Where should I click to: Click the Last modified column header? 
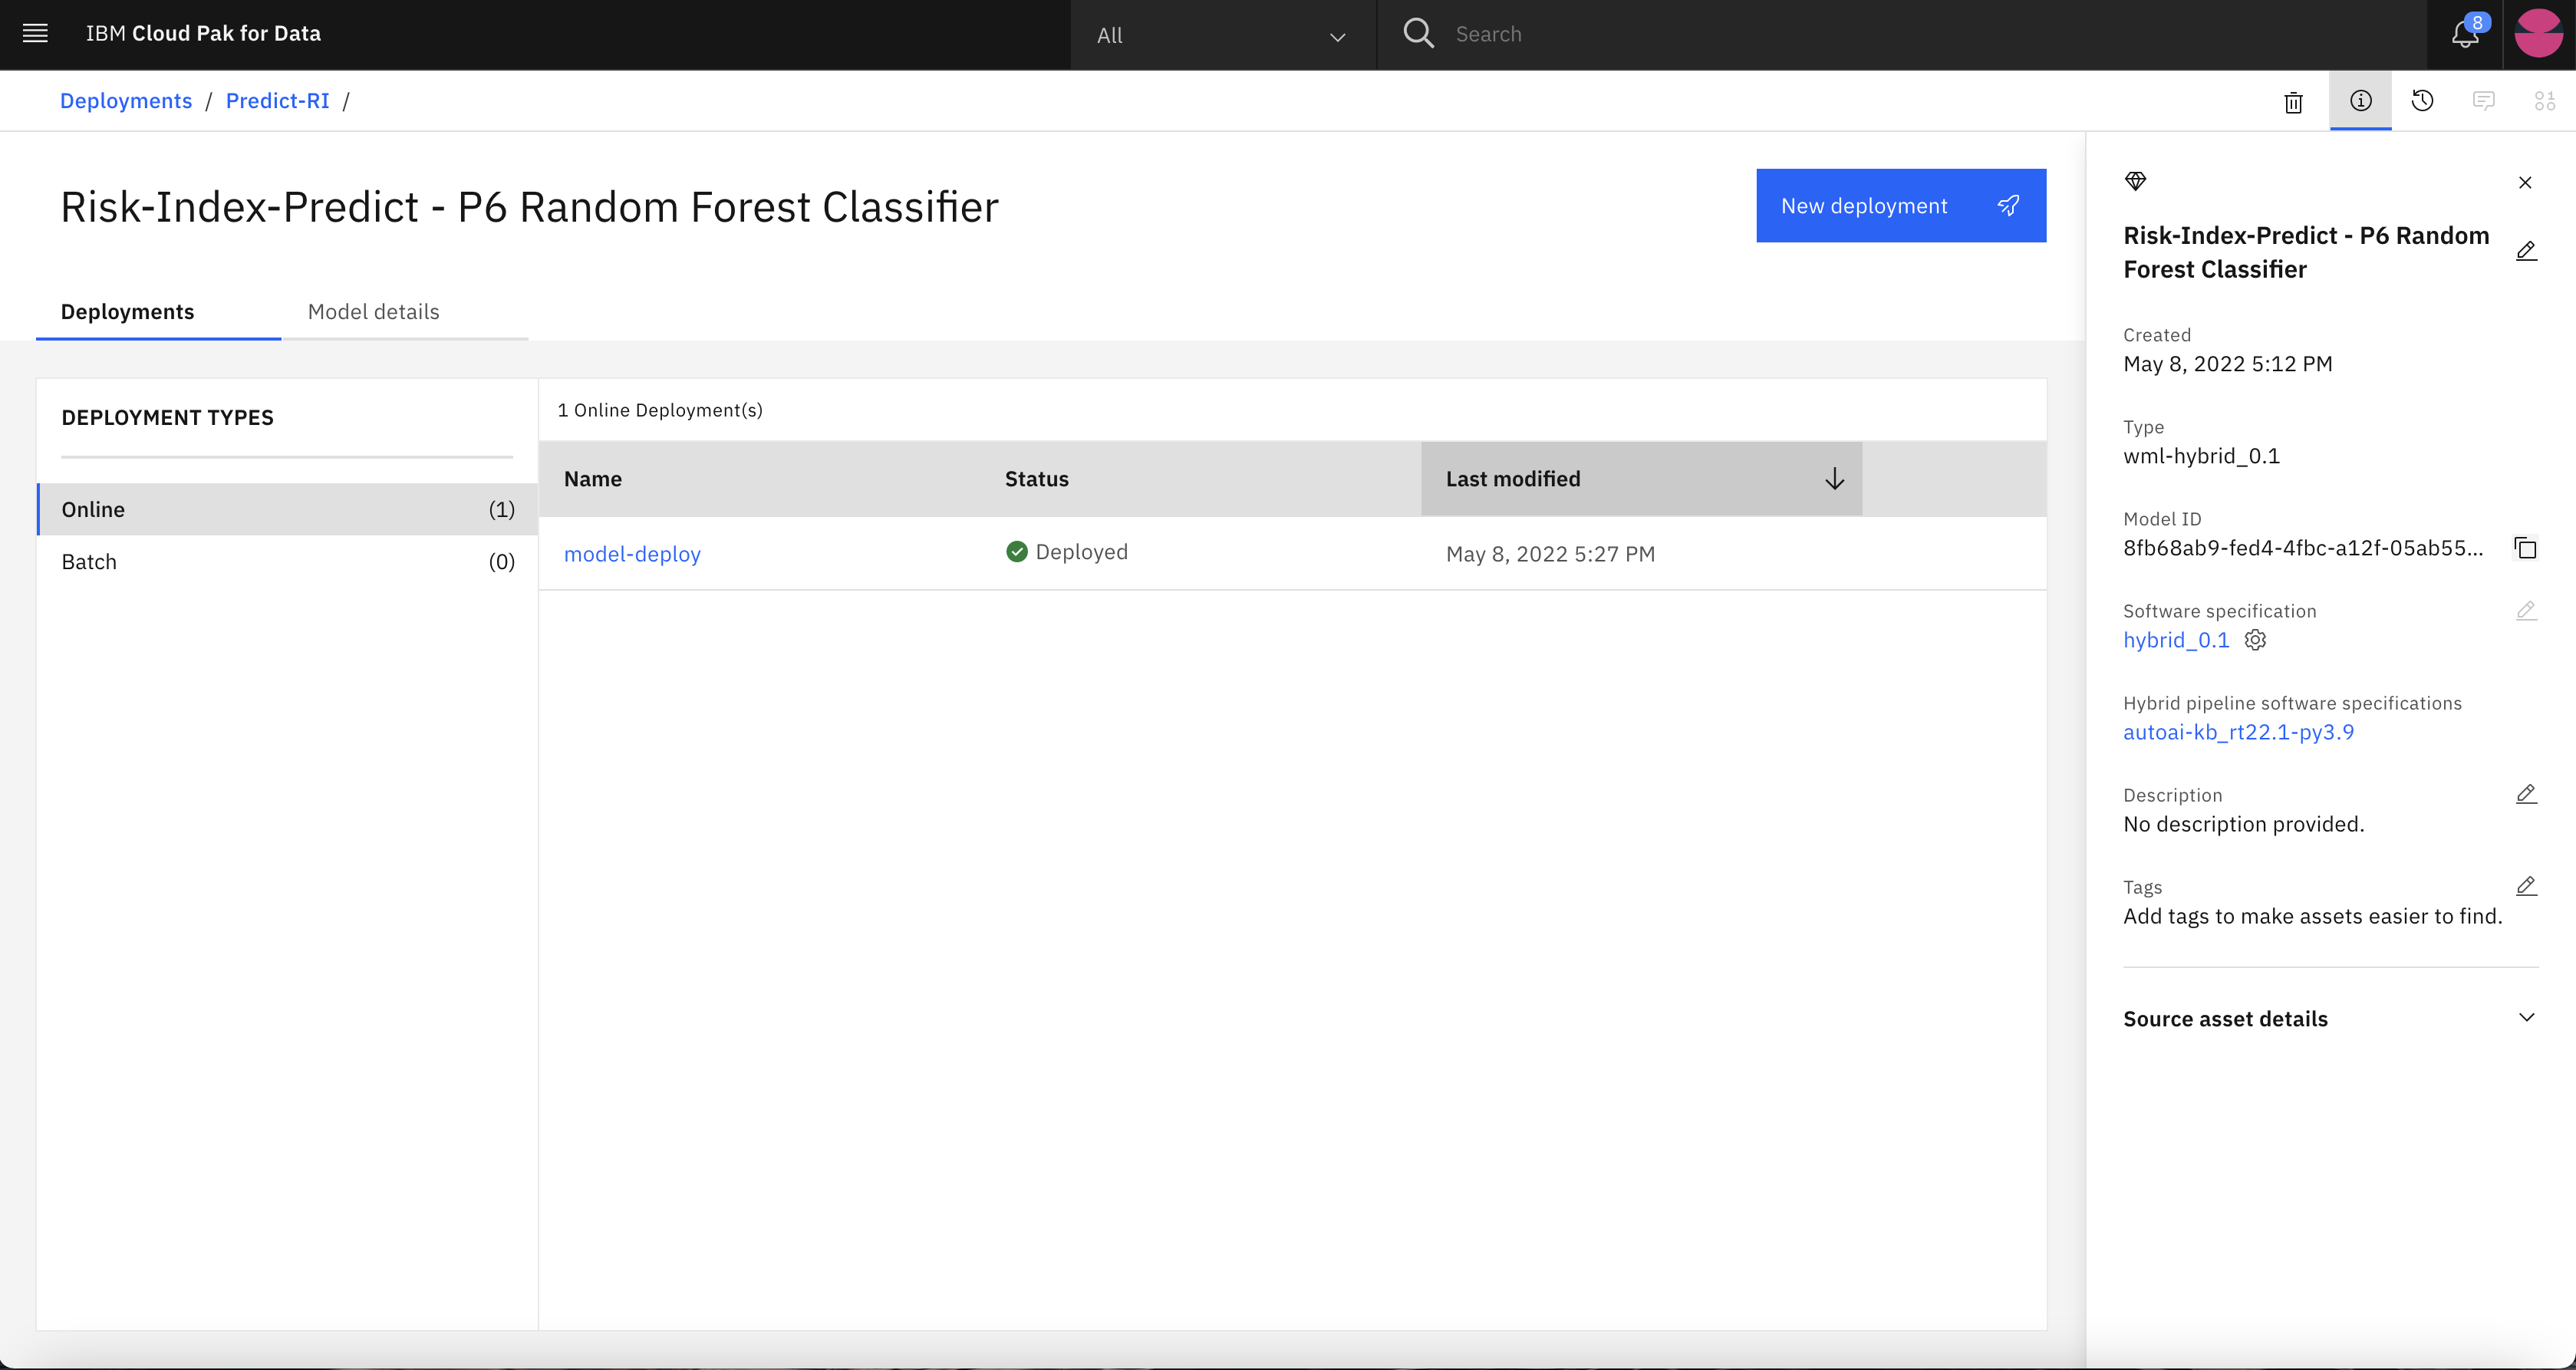tap(1641, 479)
